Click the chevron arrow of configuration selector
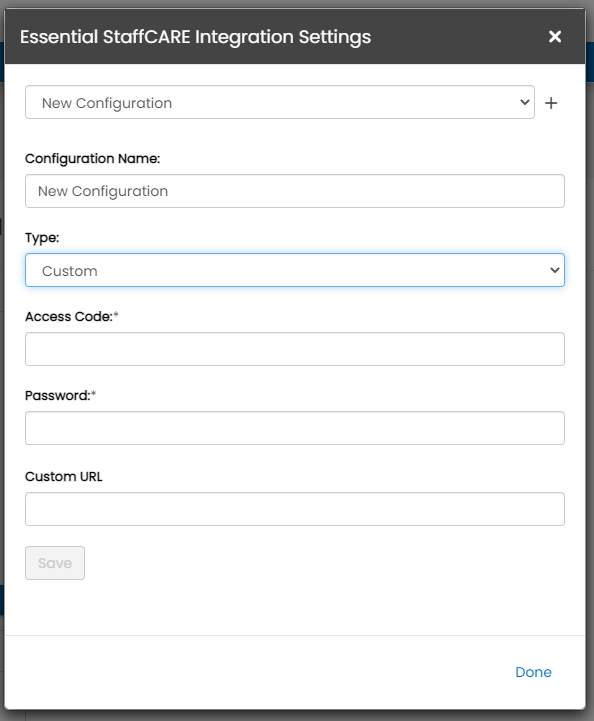Viewport: 594px width, 721px height. tap(525, 102)
